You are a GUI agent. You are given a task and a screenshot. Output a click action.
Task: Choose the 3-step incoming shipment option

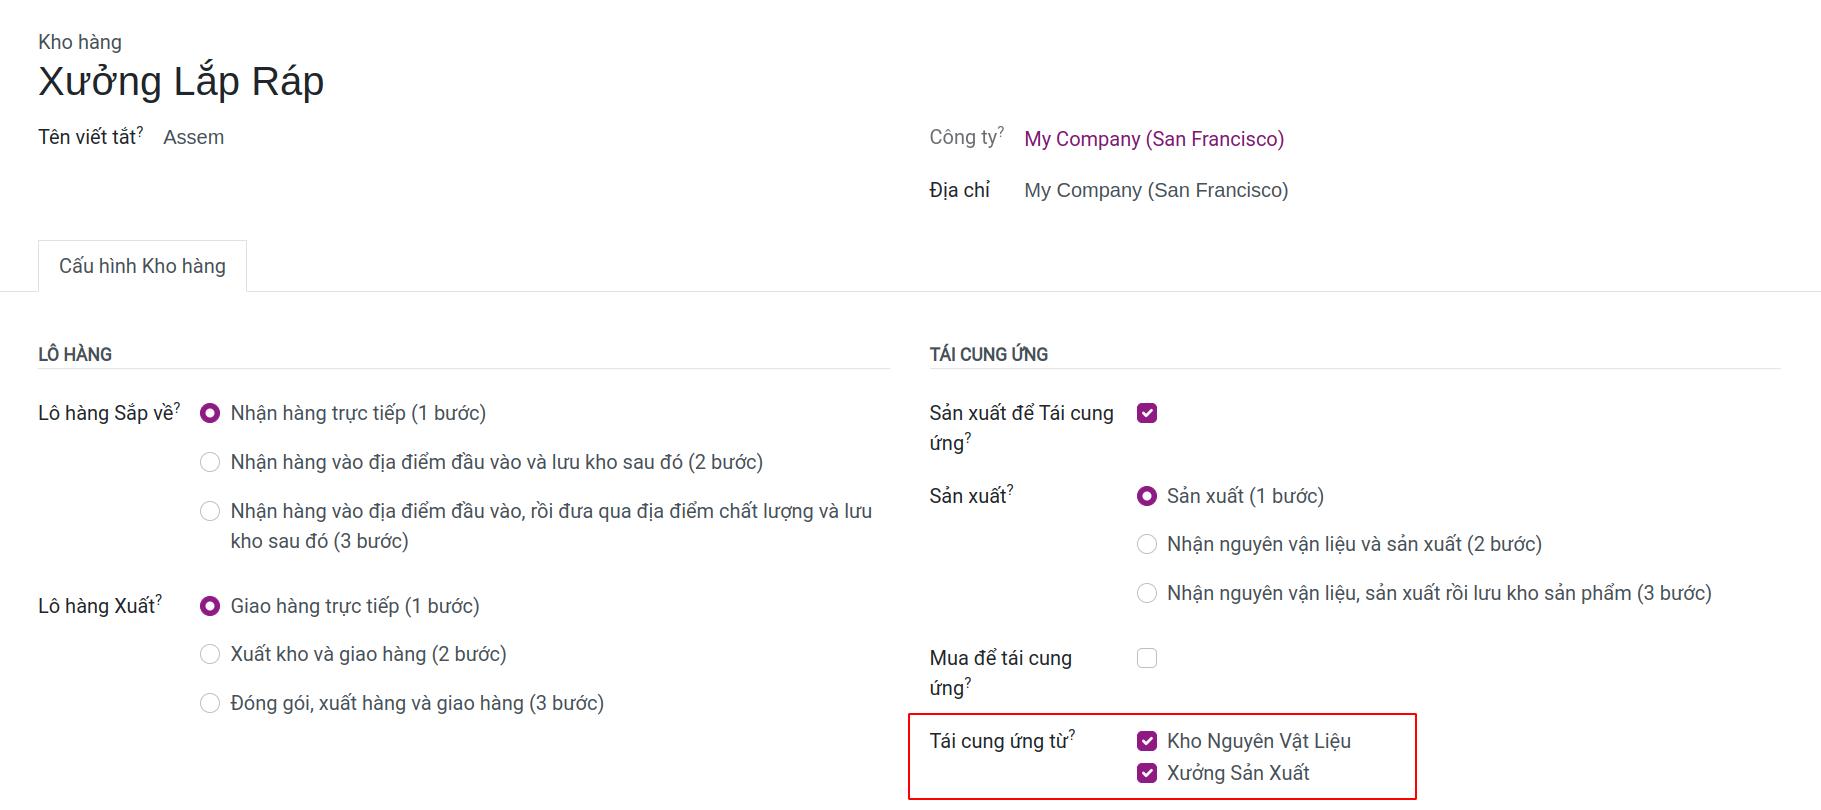[x=209, y=511]
